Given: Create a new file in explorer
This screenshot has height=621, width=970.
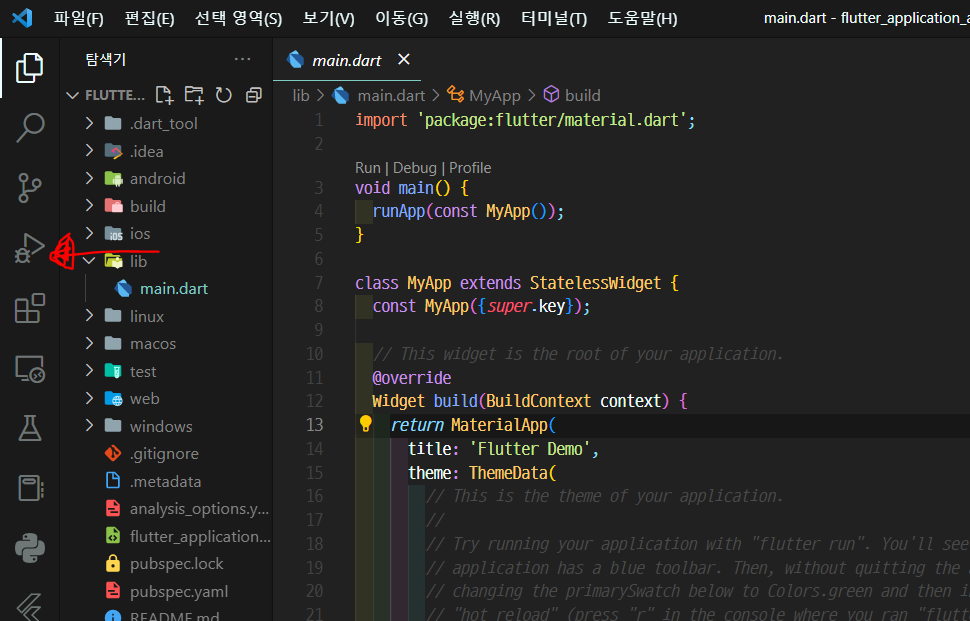Looking at the screenshot, I should 164,95.
